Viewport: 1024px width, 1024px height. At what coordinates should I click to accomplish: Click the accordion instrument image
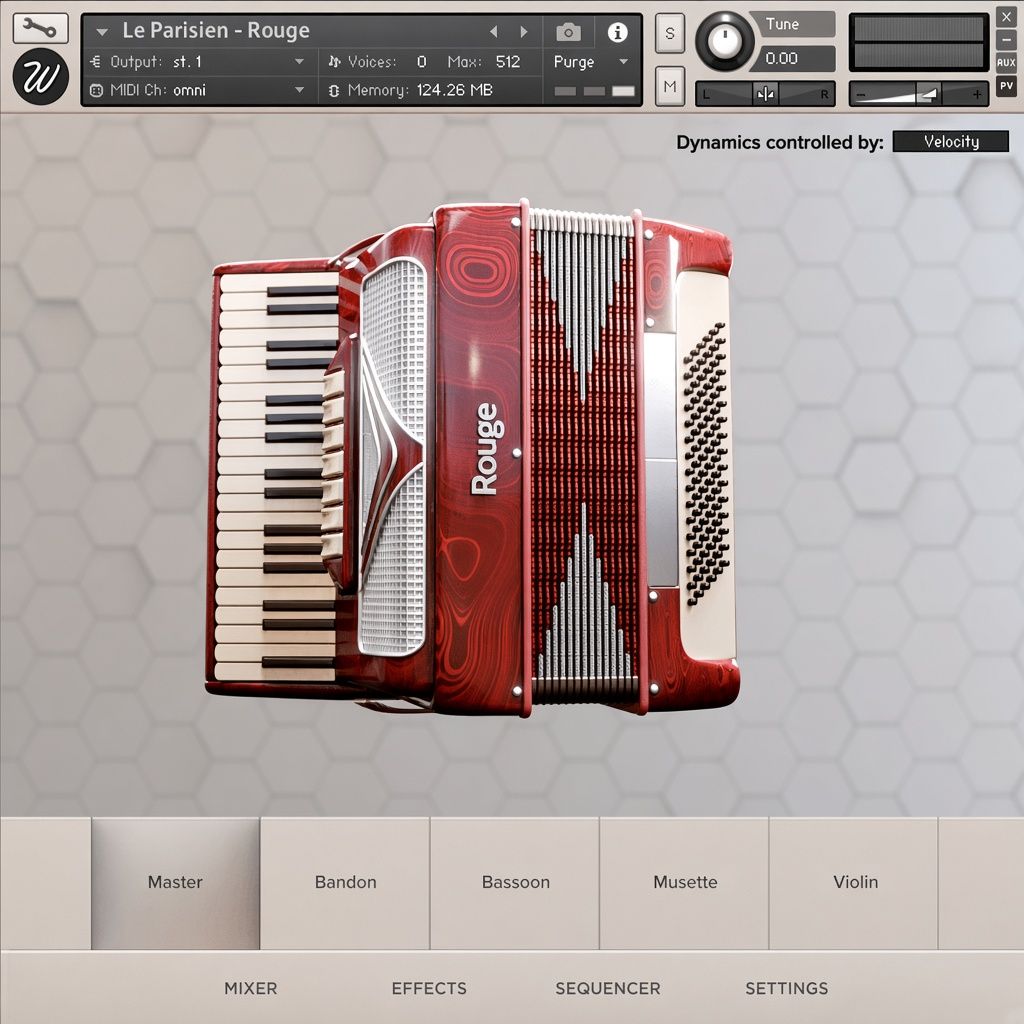[x=472, y=457]
